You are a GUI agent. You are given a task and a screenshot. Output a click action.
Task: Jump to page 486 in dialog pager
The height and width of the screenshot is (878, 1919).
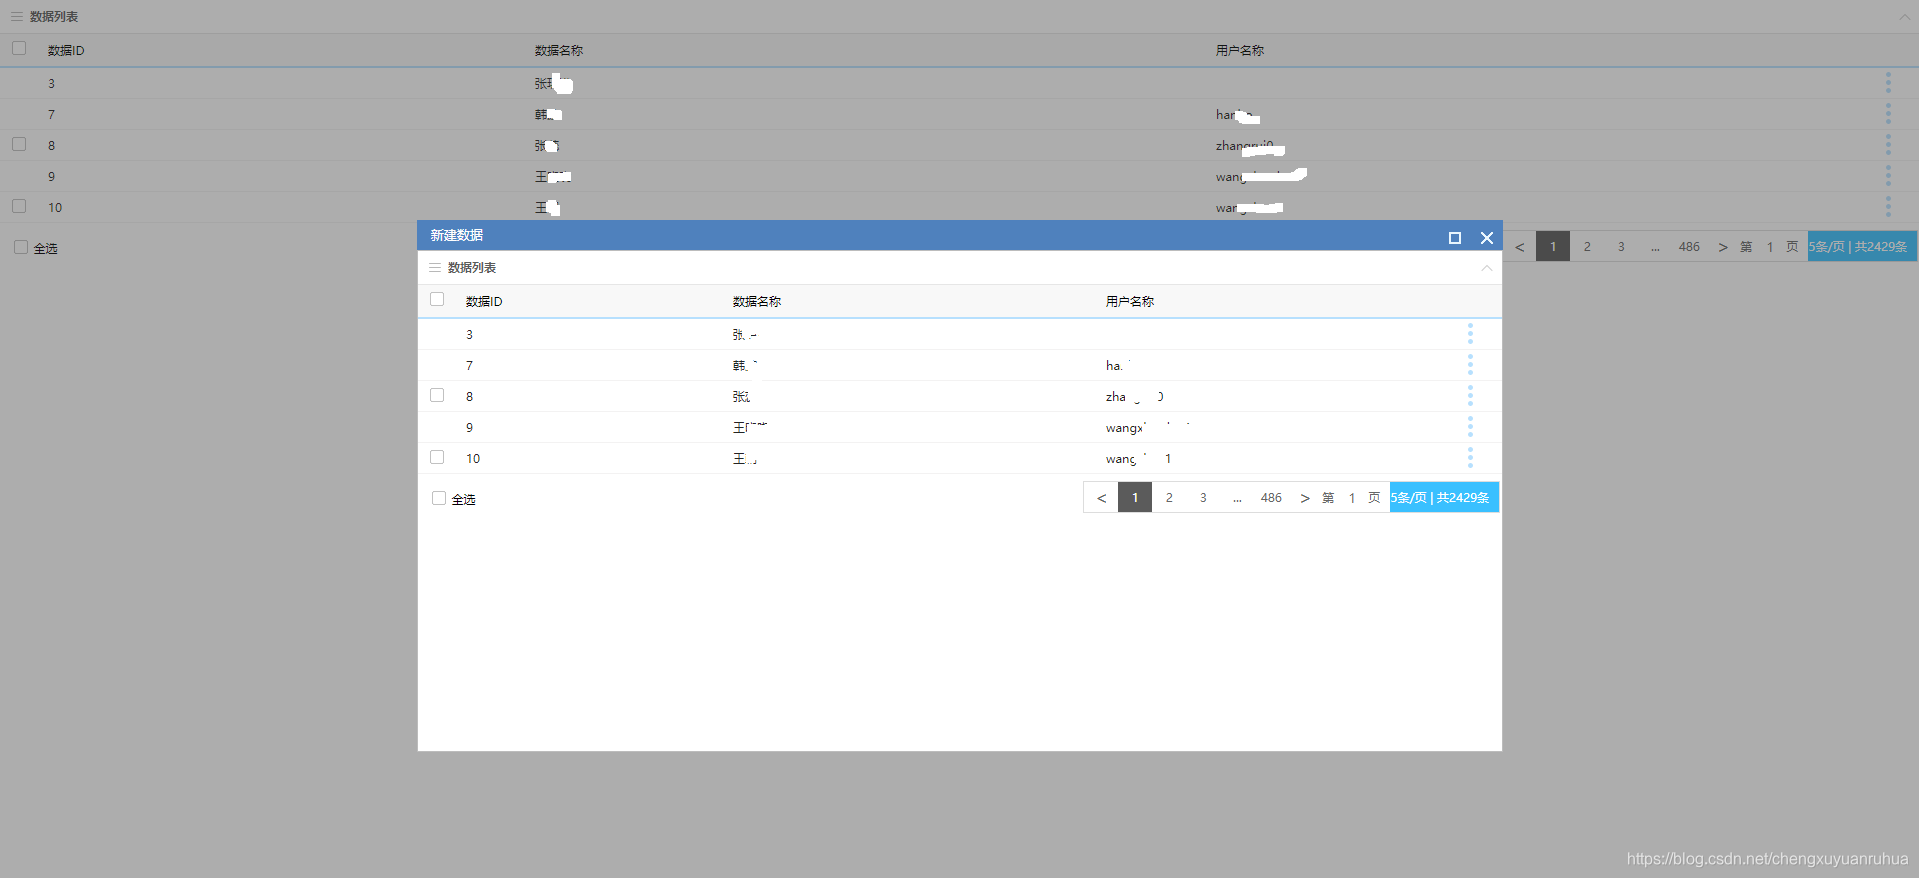1271,497
